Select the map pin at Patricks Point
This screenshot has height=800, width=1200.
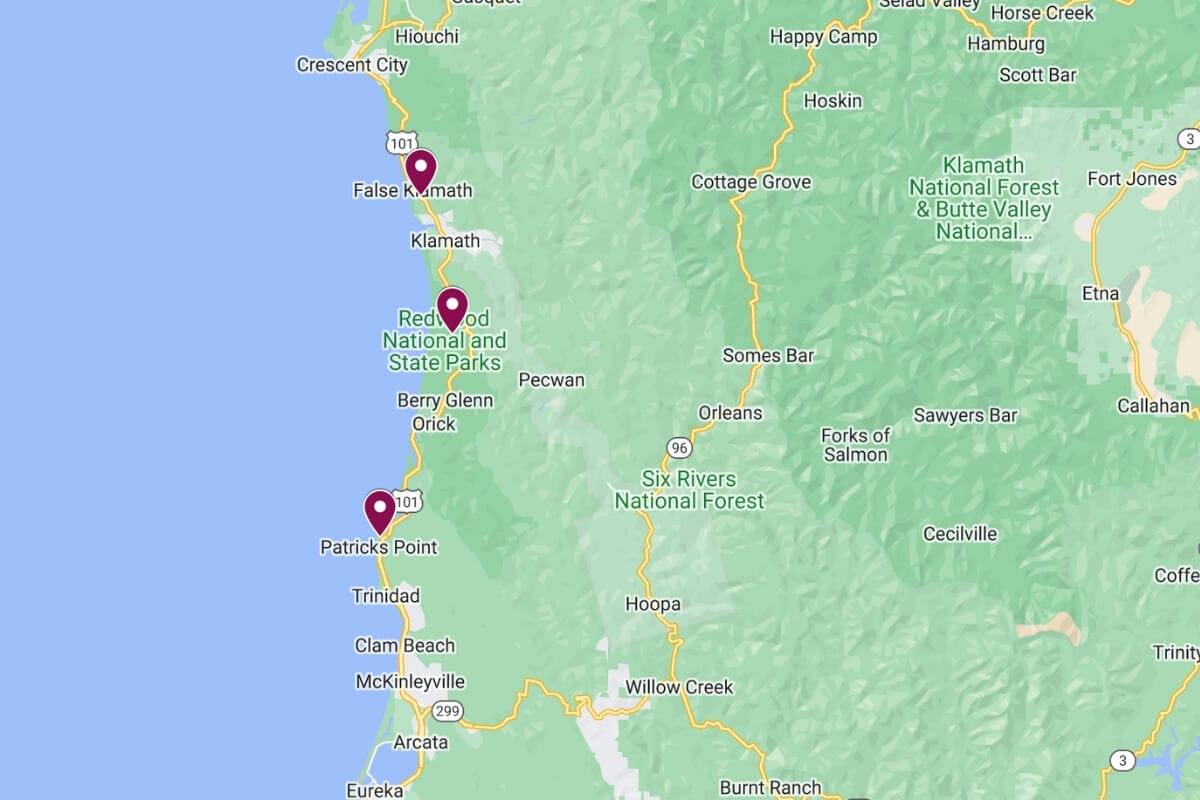pyautogui.click(x=380, y=512)
